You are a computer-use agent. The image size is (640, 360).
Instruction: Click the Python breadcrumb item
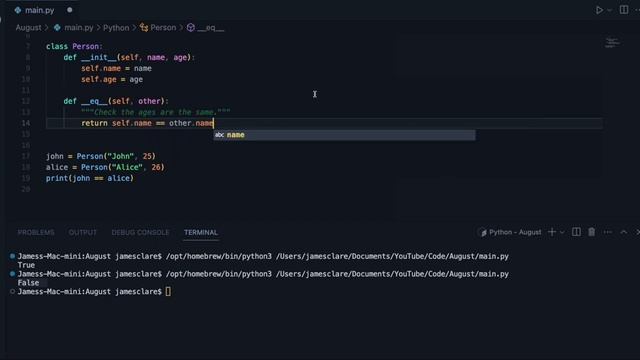116,28
